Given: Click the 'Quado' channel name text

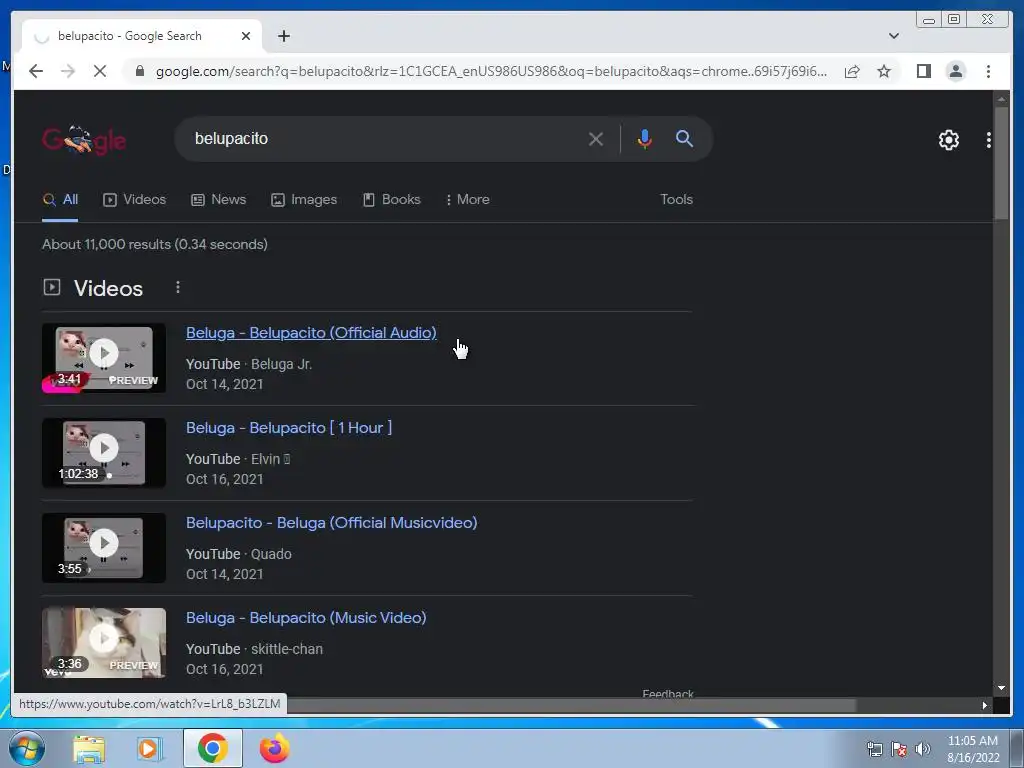Looking at the screenshot, I should point(271,554).
